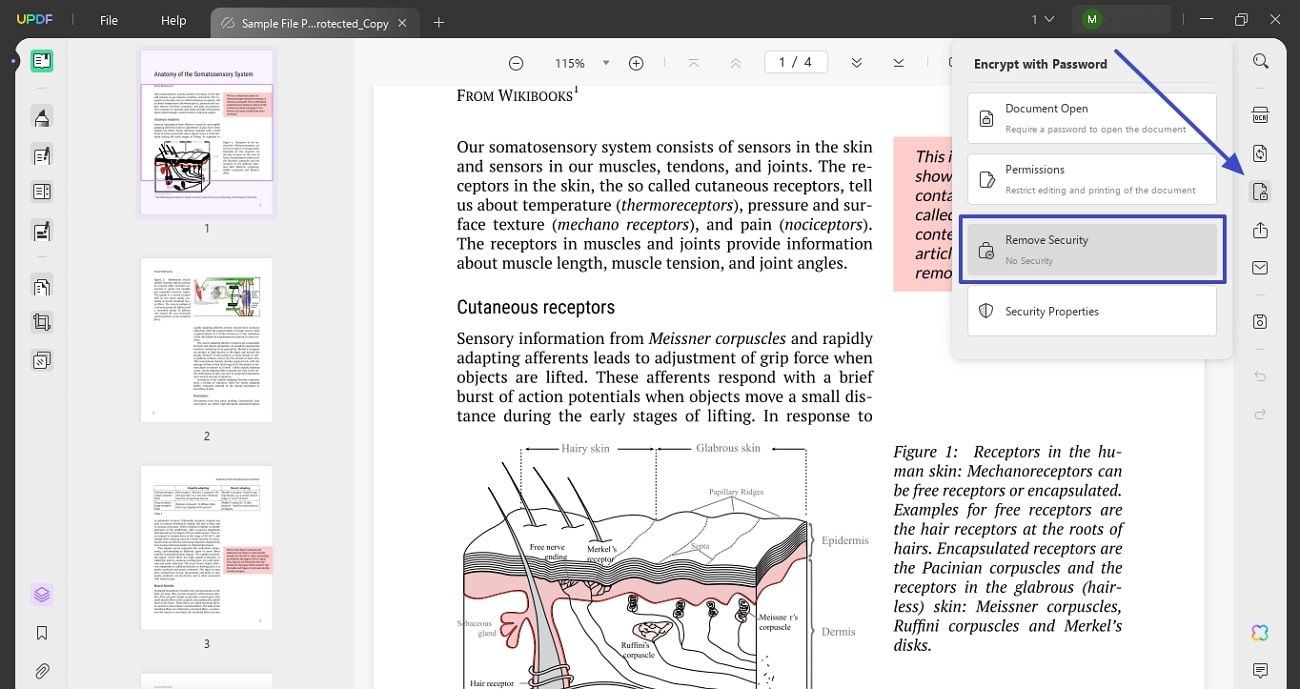Click the OCR icon in right sidebar
Image resolution: width=1300 pixels, height=689 pixels.
click(1260, 115)
